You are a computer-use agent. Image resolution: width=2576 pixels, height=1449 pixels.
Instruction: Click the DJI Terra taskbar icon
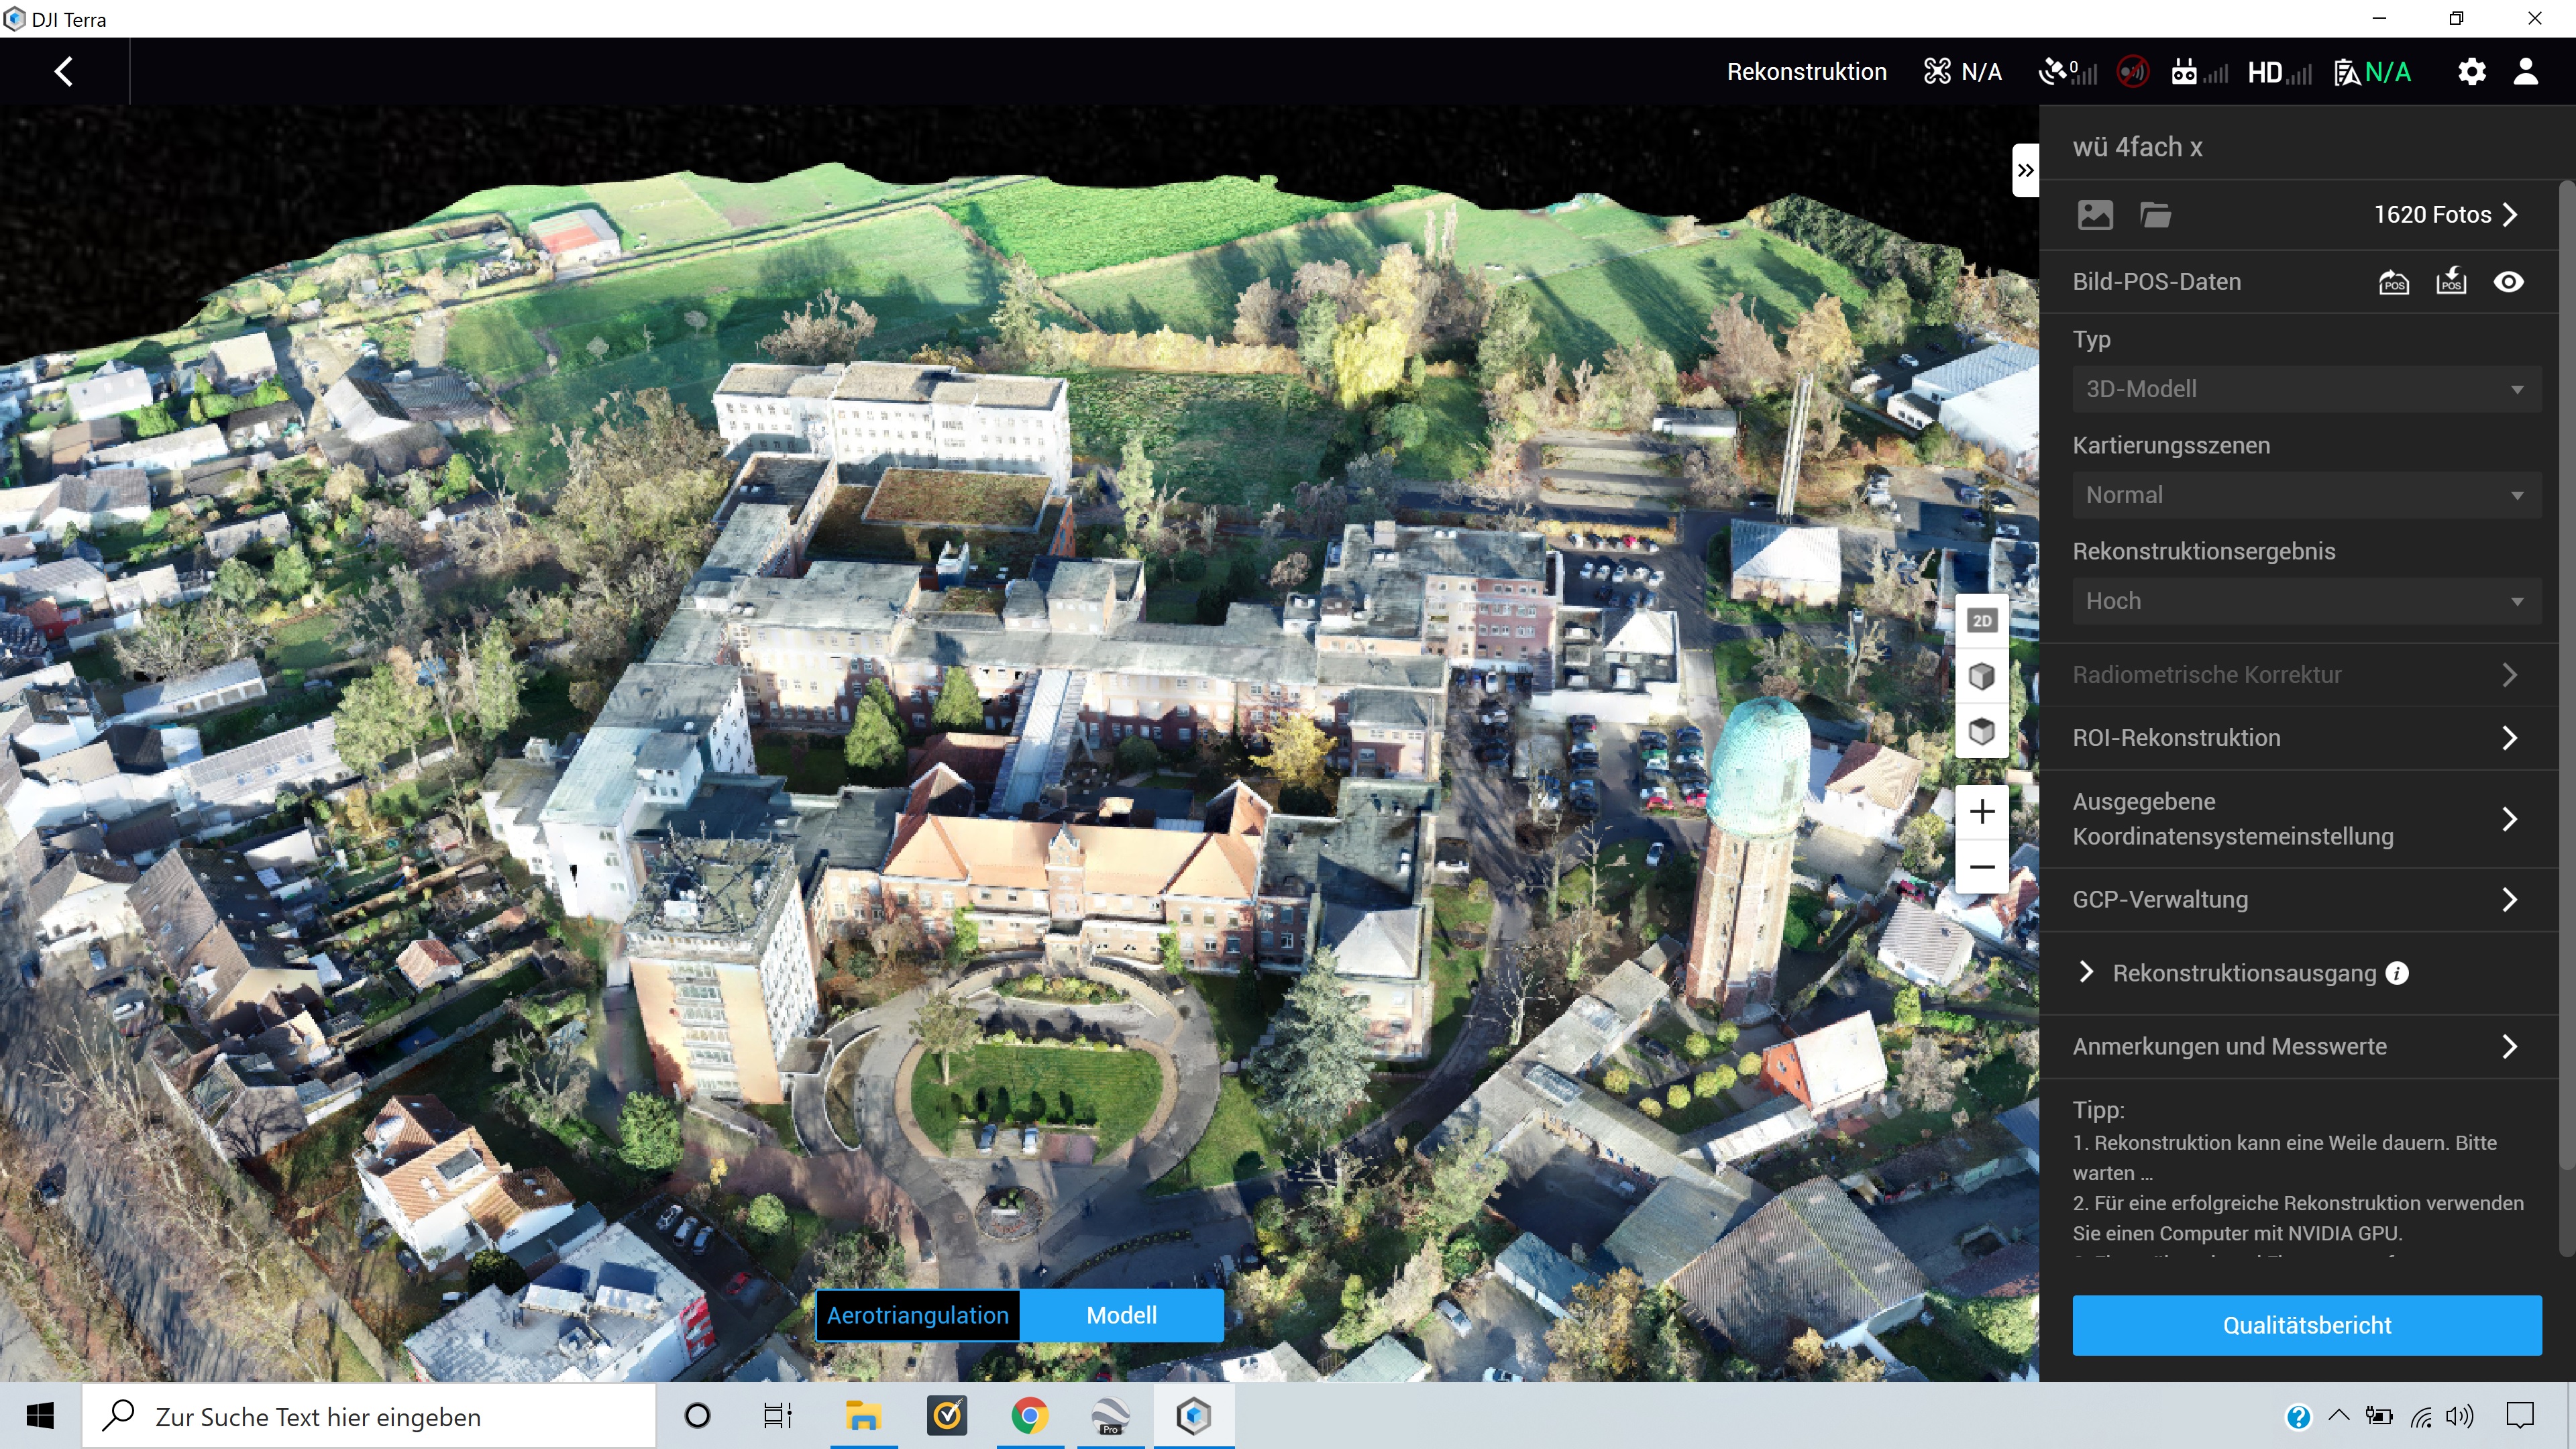1193,1416
